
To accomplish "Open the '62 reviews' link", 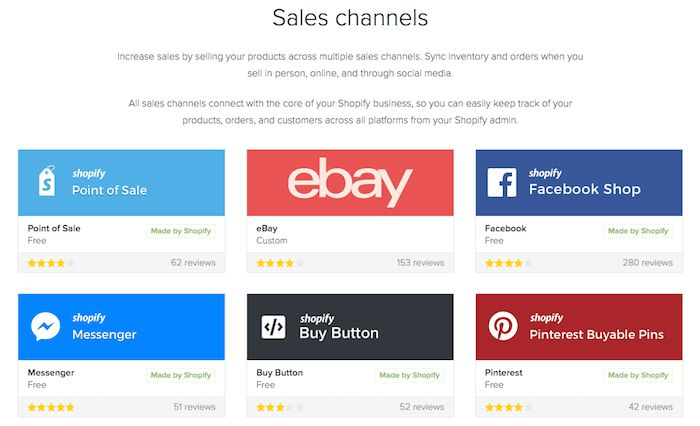I will [x=193, y=263].
